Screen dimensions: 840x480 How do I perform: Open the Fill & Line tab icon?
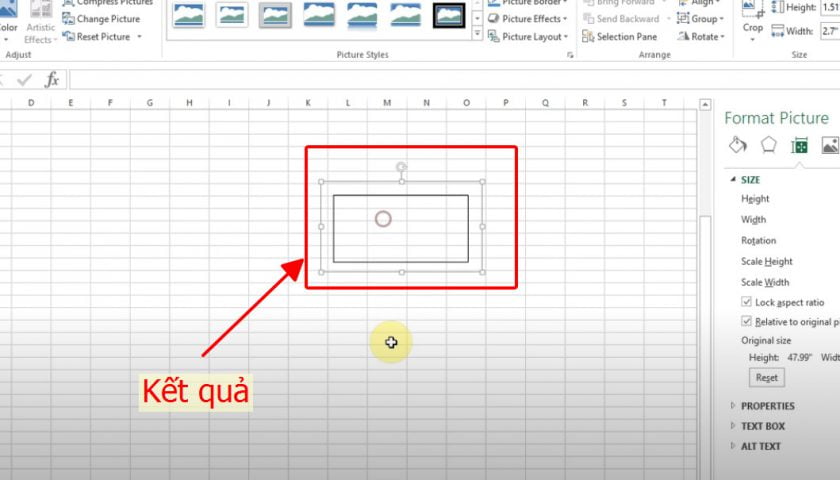(738, 145)
